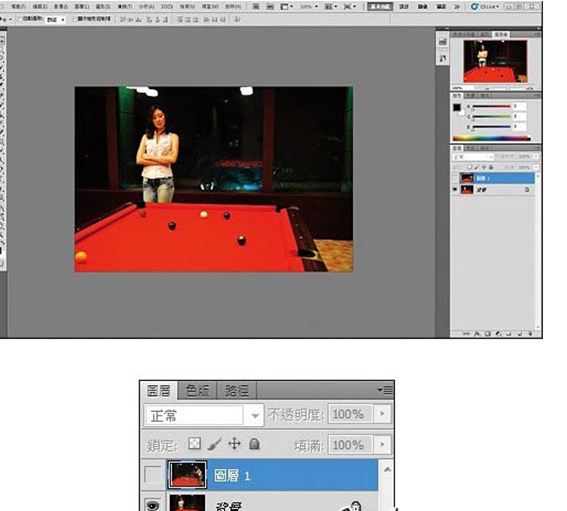The height and width of the screenshot is (511, 567).
Task: Open the first menu 檔案 in menu bar
Action: 18,7
